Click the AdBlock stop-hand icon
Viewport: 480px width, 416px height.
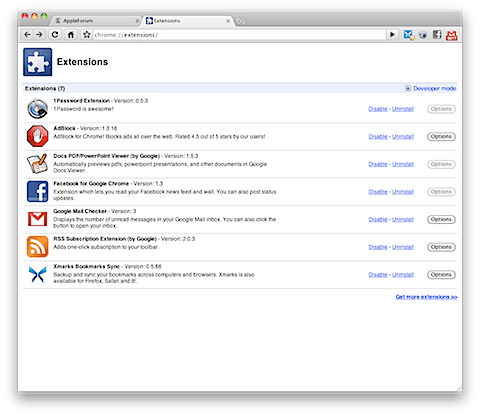coord(37,136)
